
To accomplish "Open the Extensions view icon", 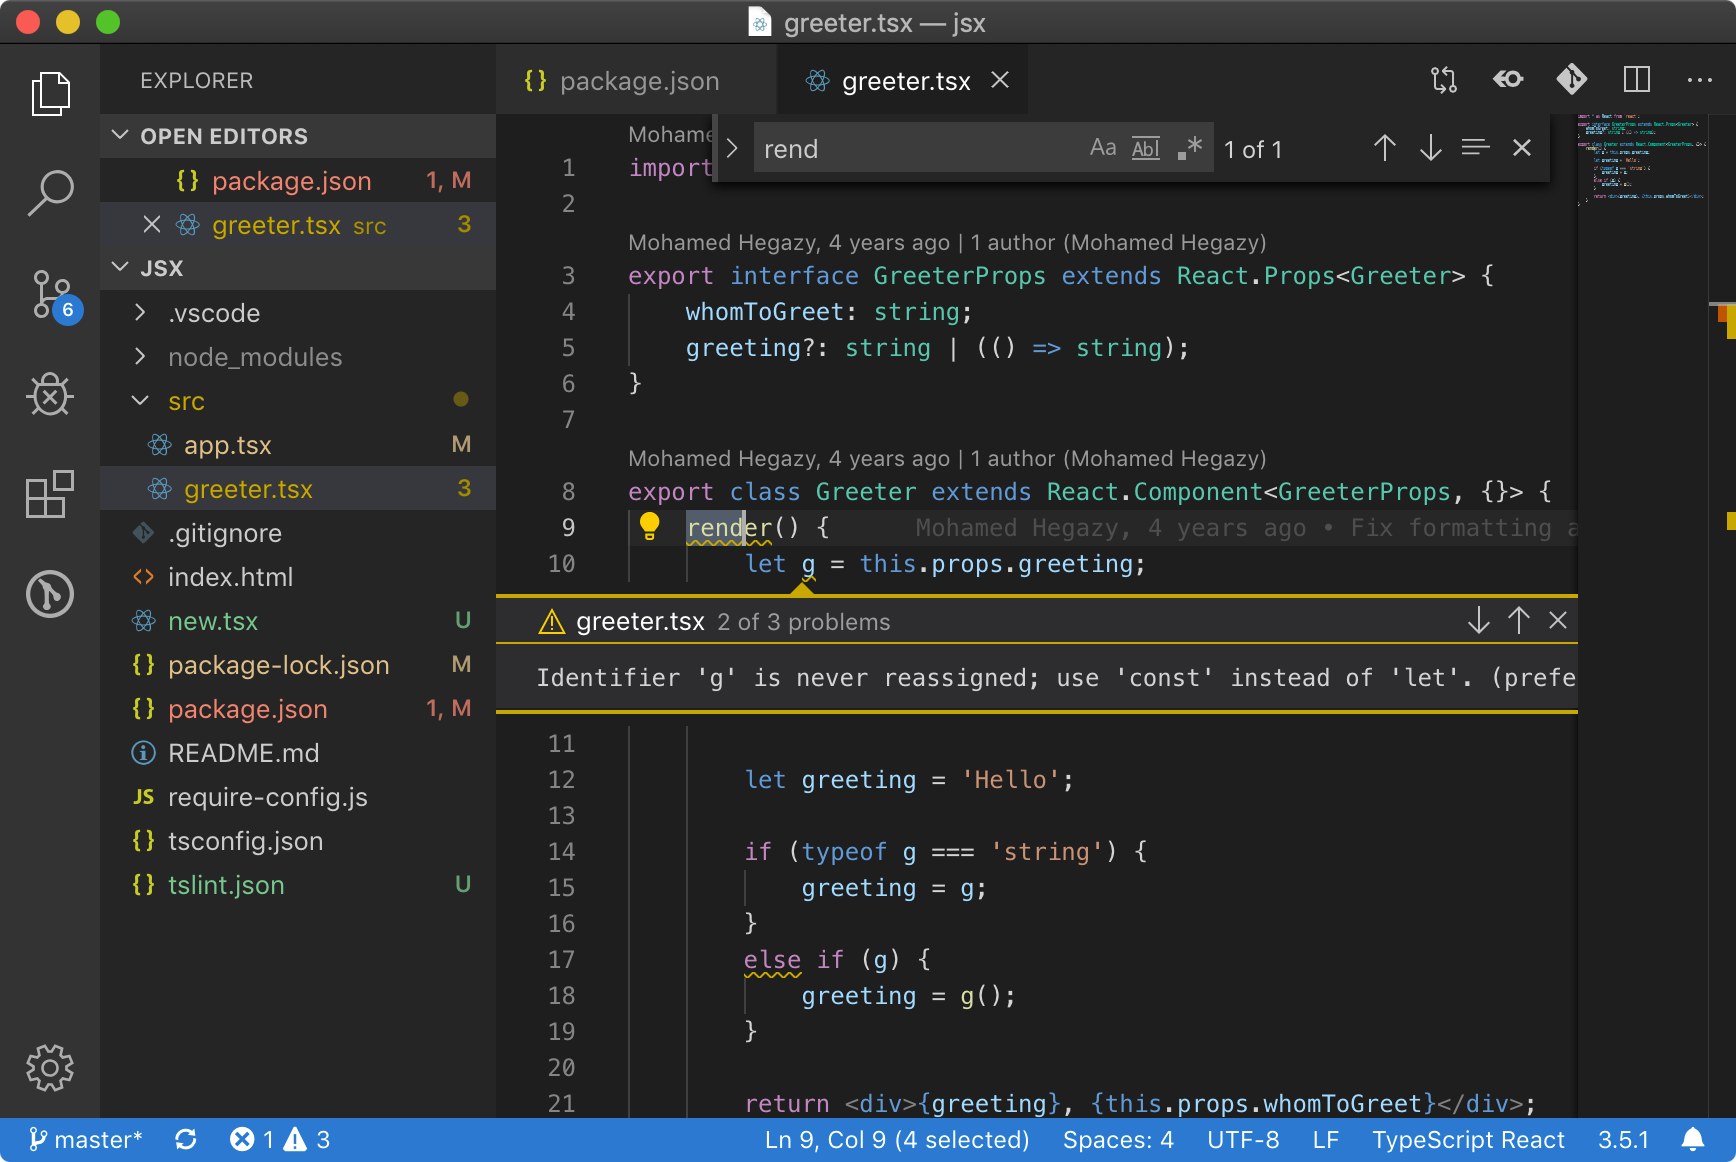I will (50, 494).
